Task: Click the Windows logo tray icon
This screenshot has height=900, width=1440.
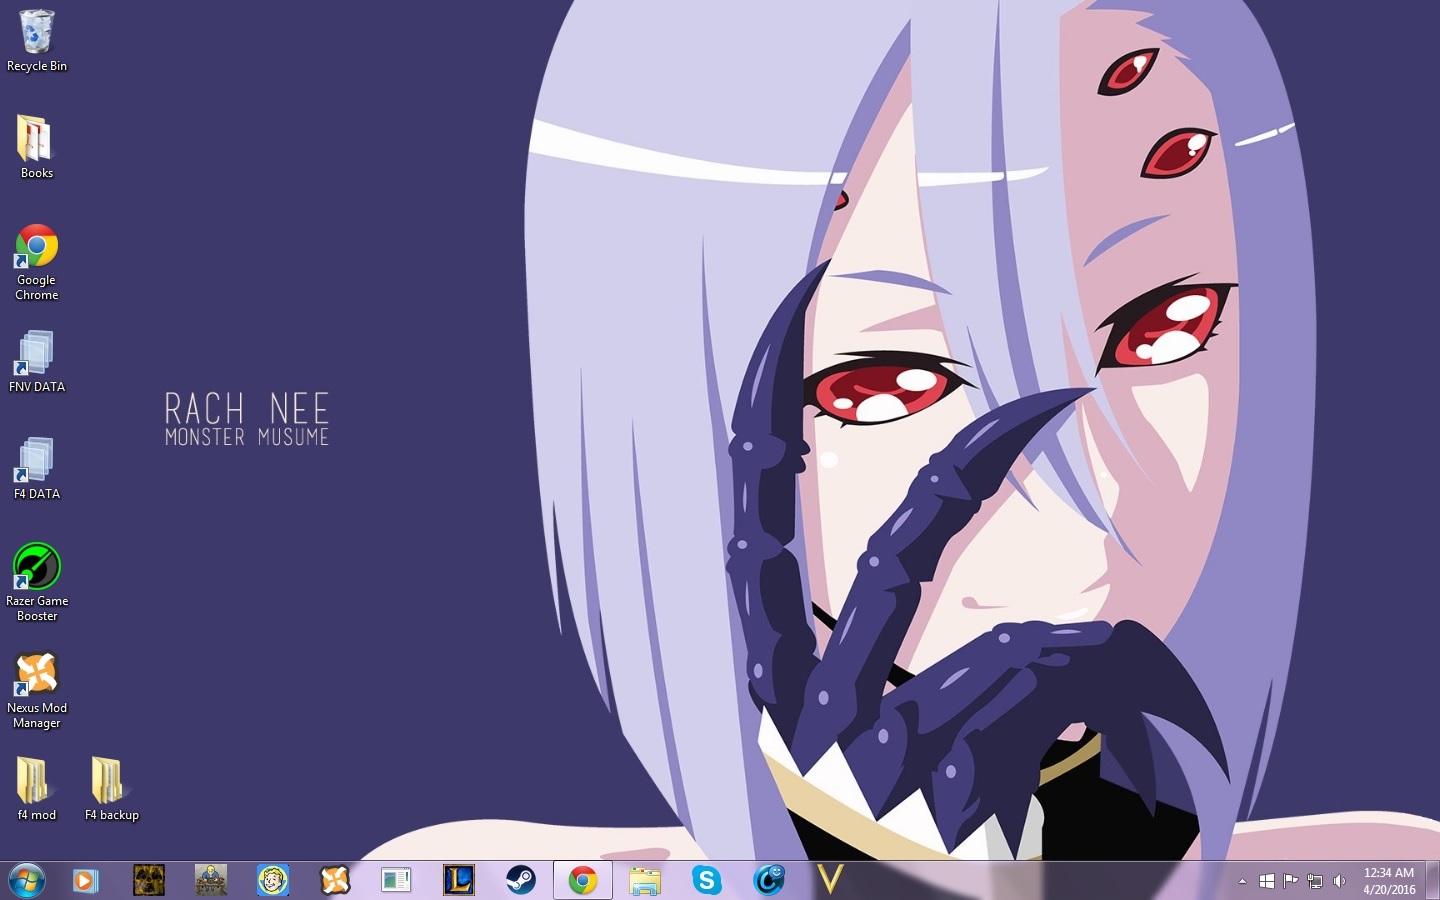Action: [1266, 881]
